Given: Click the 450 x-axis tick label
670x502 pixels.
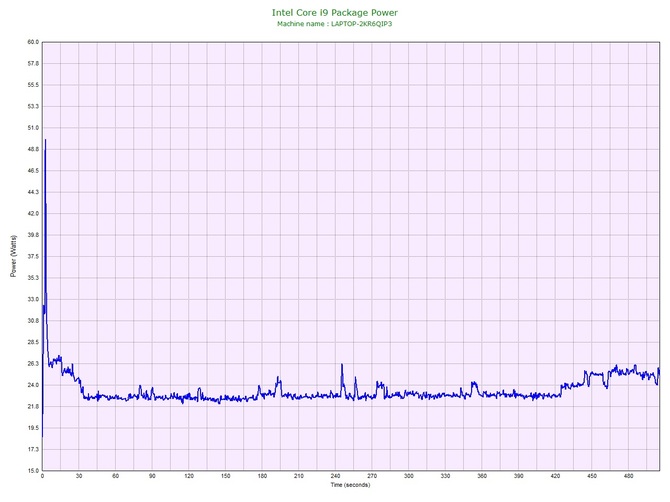Looking at the screenshot, I should (592, 476).
